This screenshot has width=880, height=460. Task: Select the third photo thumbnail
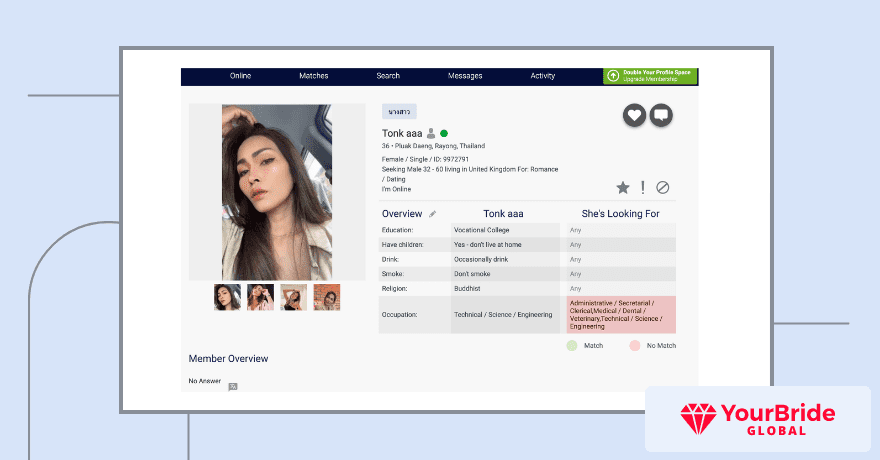click(294, 297)
